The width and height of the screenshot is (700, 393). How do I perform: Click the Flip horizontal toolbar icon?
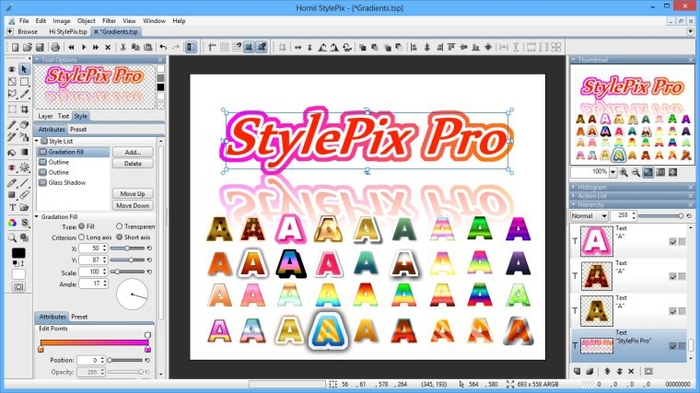(298, 47)
